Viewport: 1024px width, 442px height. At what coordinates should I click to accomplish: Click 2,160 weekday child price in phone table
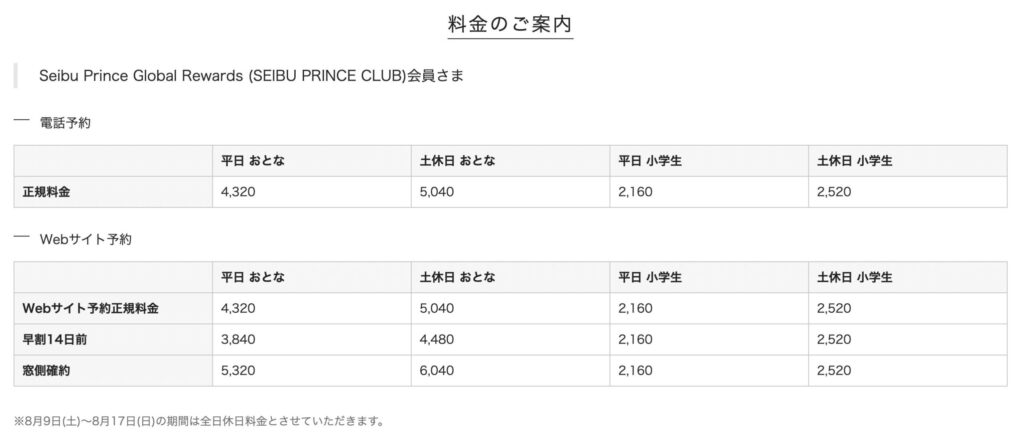(635, 192)
